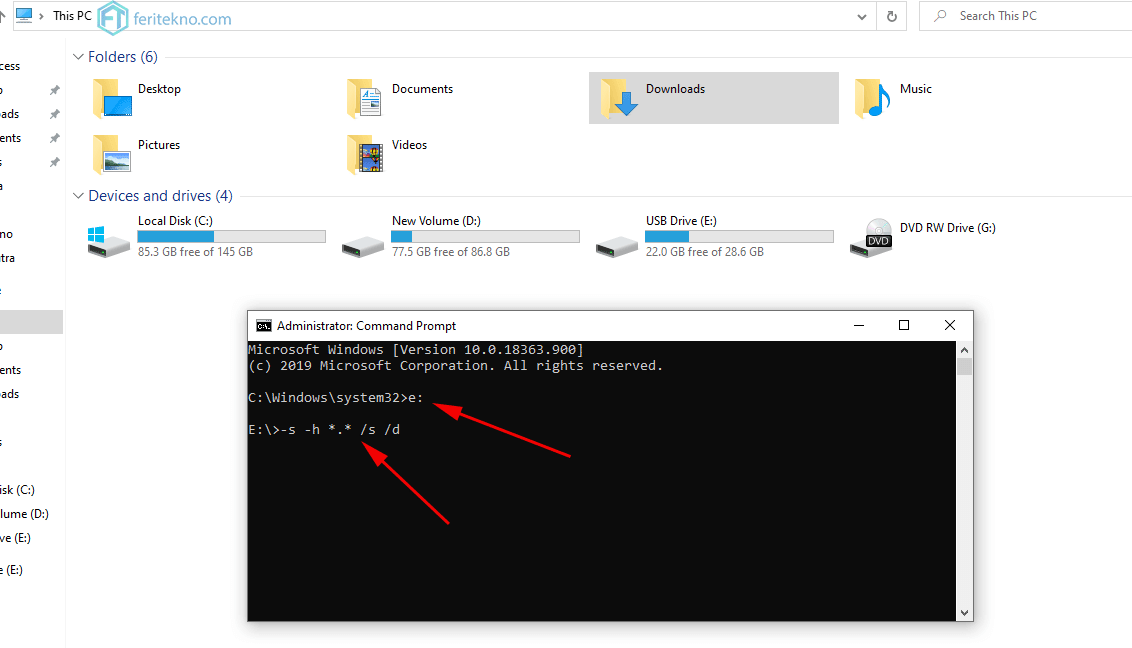Image resolution: width=1132 pixels, height=648 pixels.
Task: Click the Command Prompt scrollbar thumb
Action: click(x=965, y=367)
